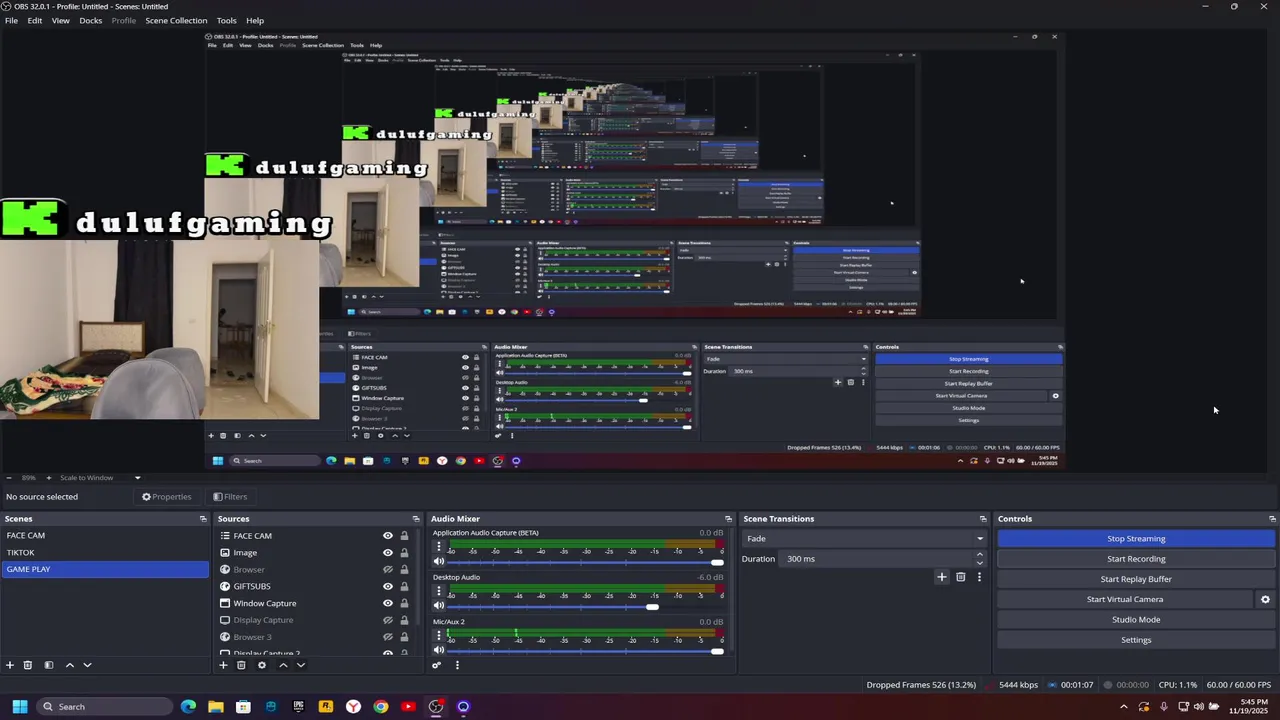
Task: Lock the Window Capture source
Action: 404,603
